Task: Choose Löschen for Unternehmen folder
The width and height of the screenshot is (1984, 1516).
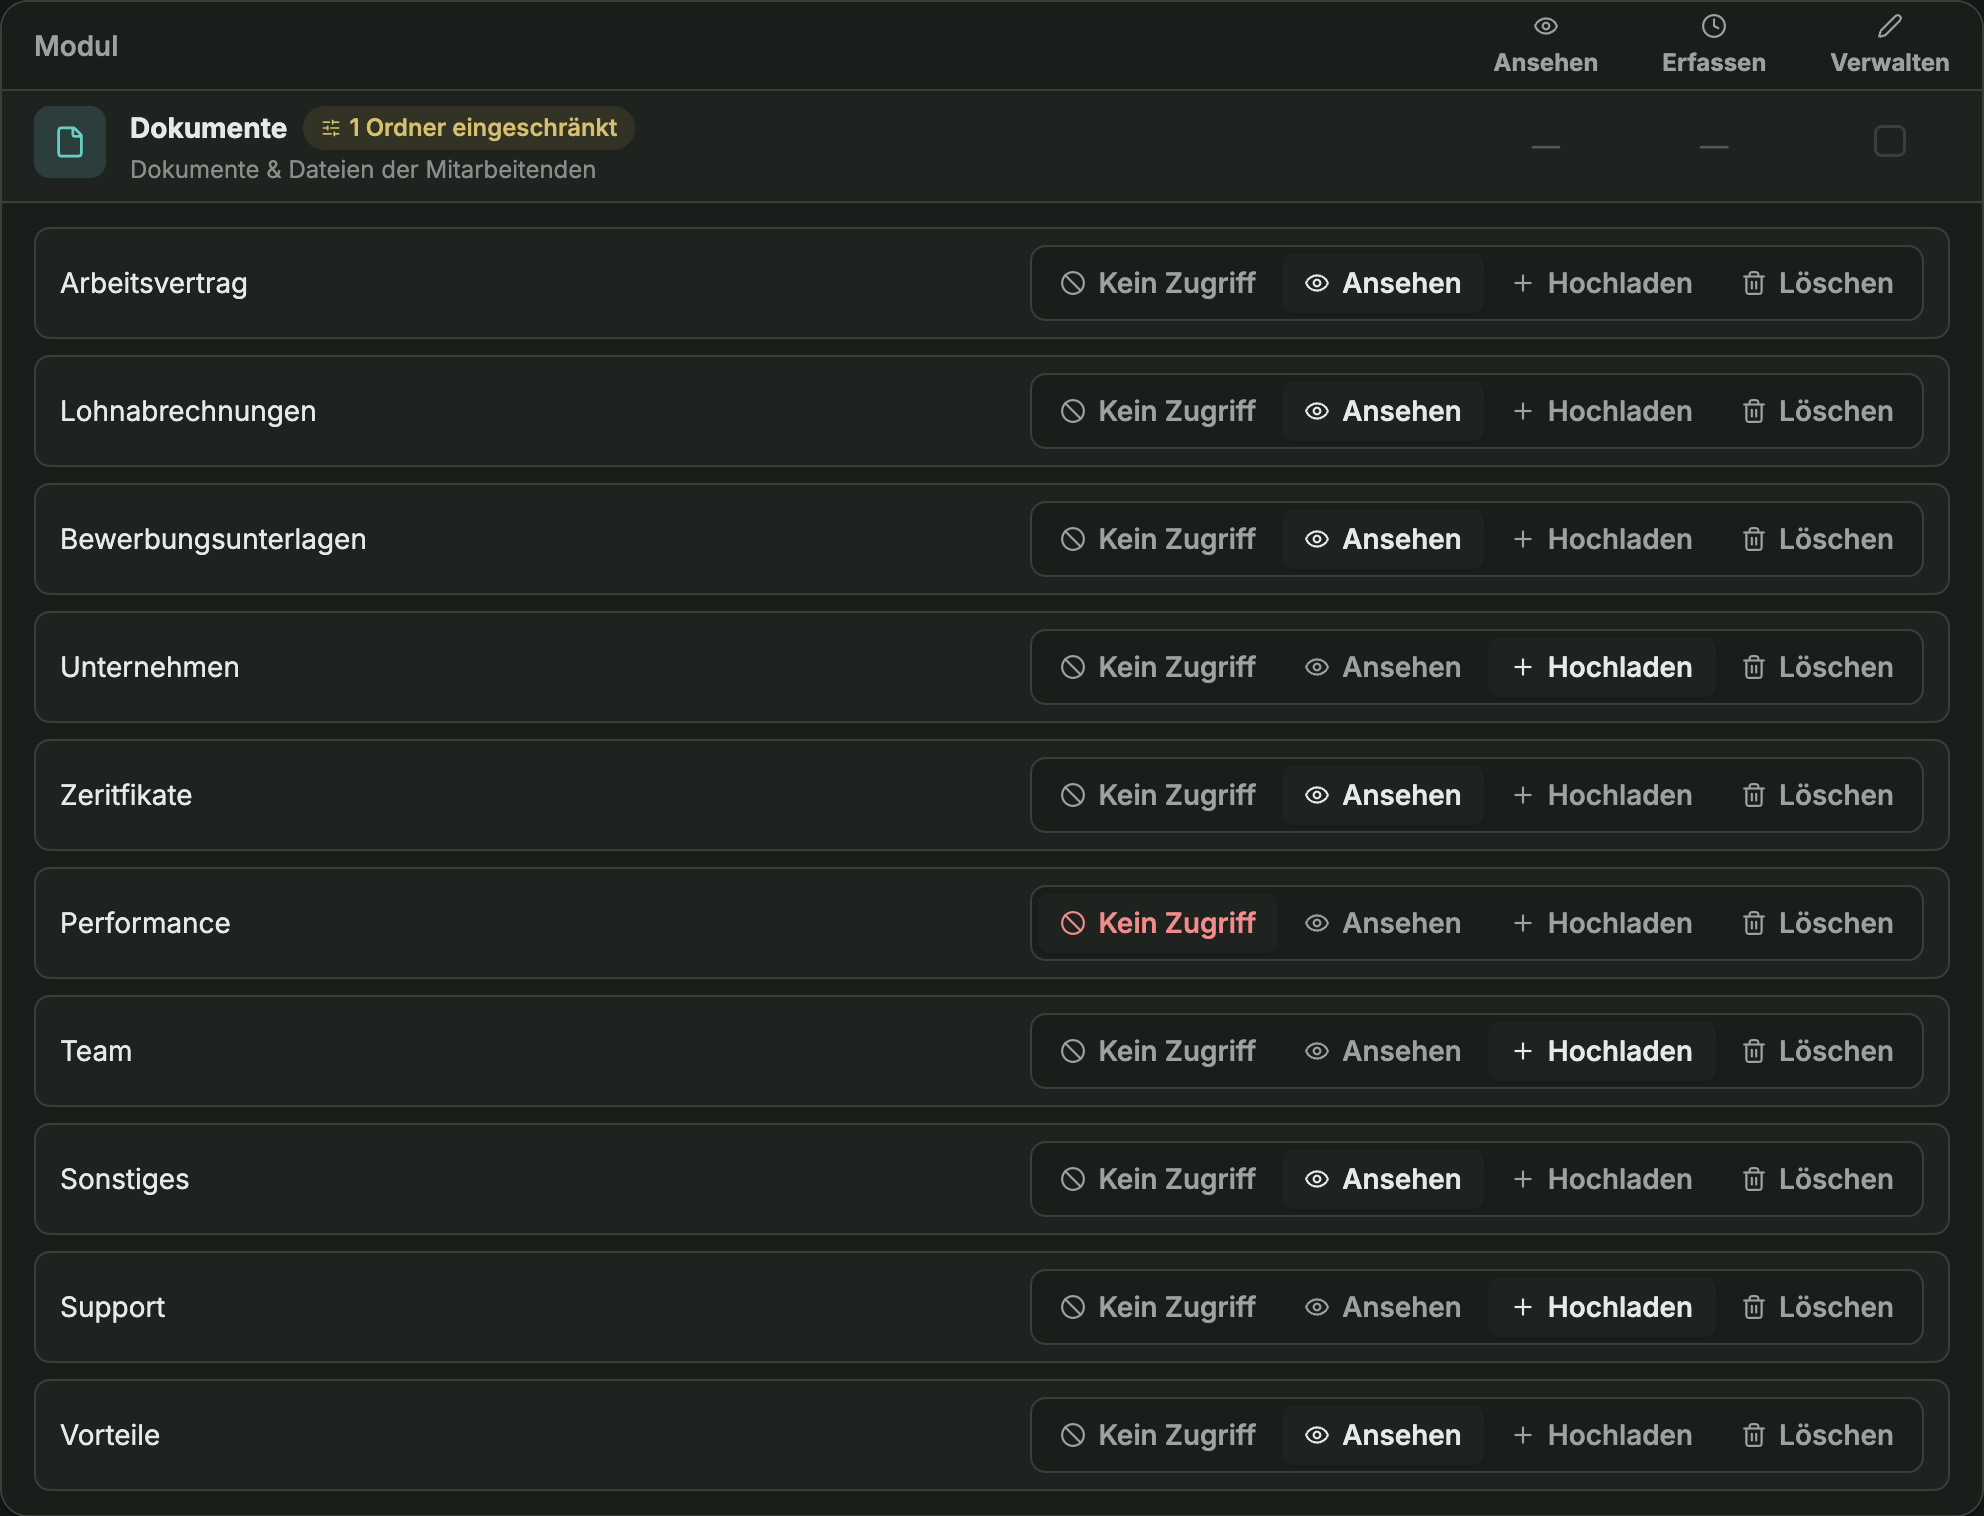Action: (1817, 667)
